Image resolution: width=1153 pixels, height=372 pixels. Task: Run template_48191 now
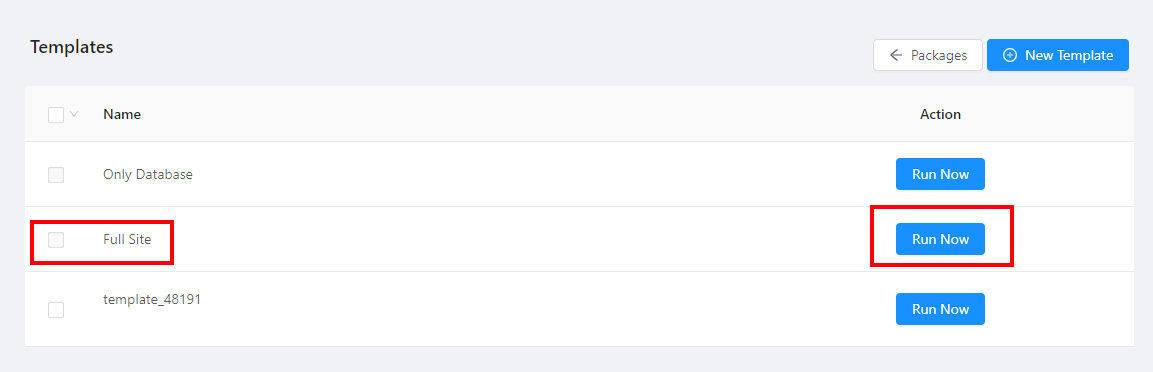(x=940, y=309)
